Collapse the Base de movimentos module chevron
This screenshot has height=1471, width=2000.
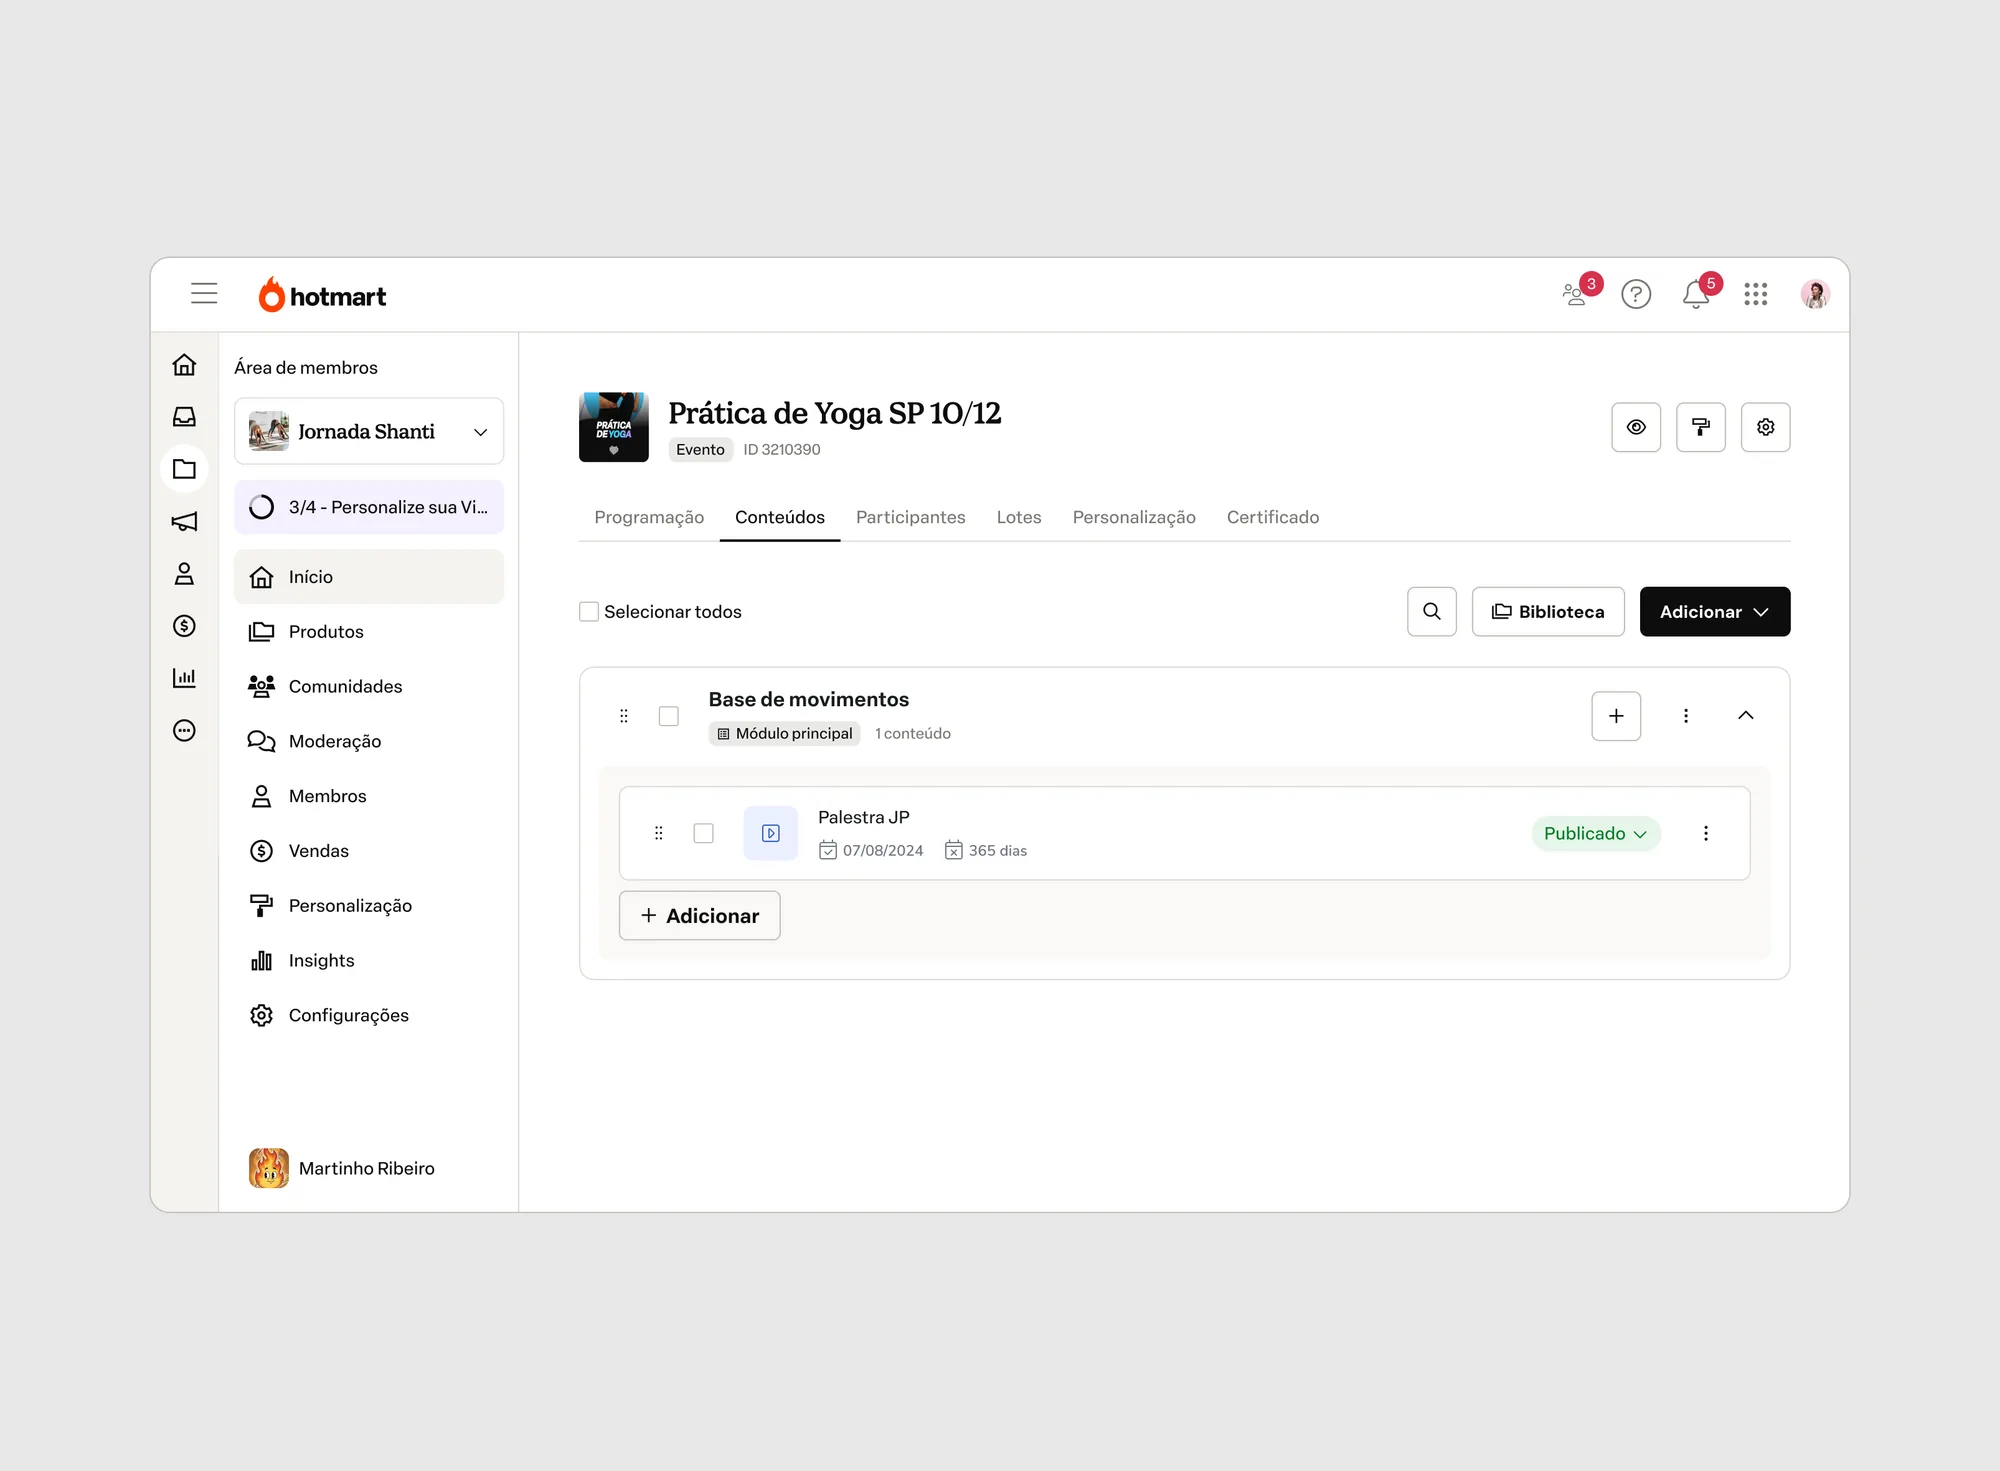coord(1746,716)
